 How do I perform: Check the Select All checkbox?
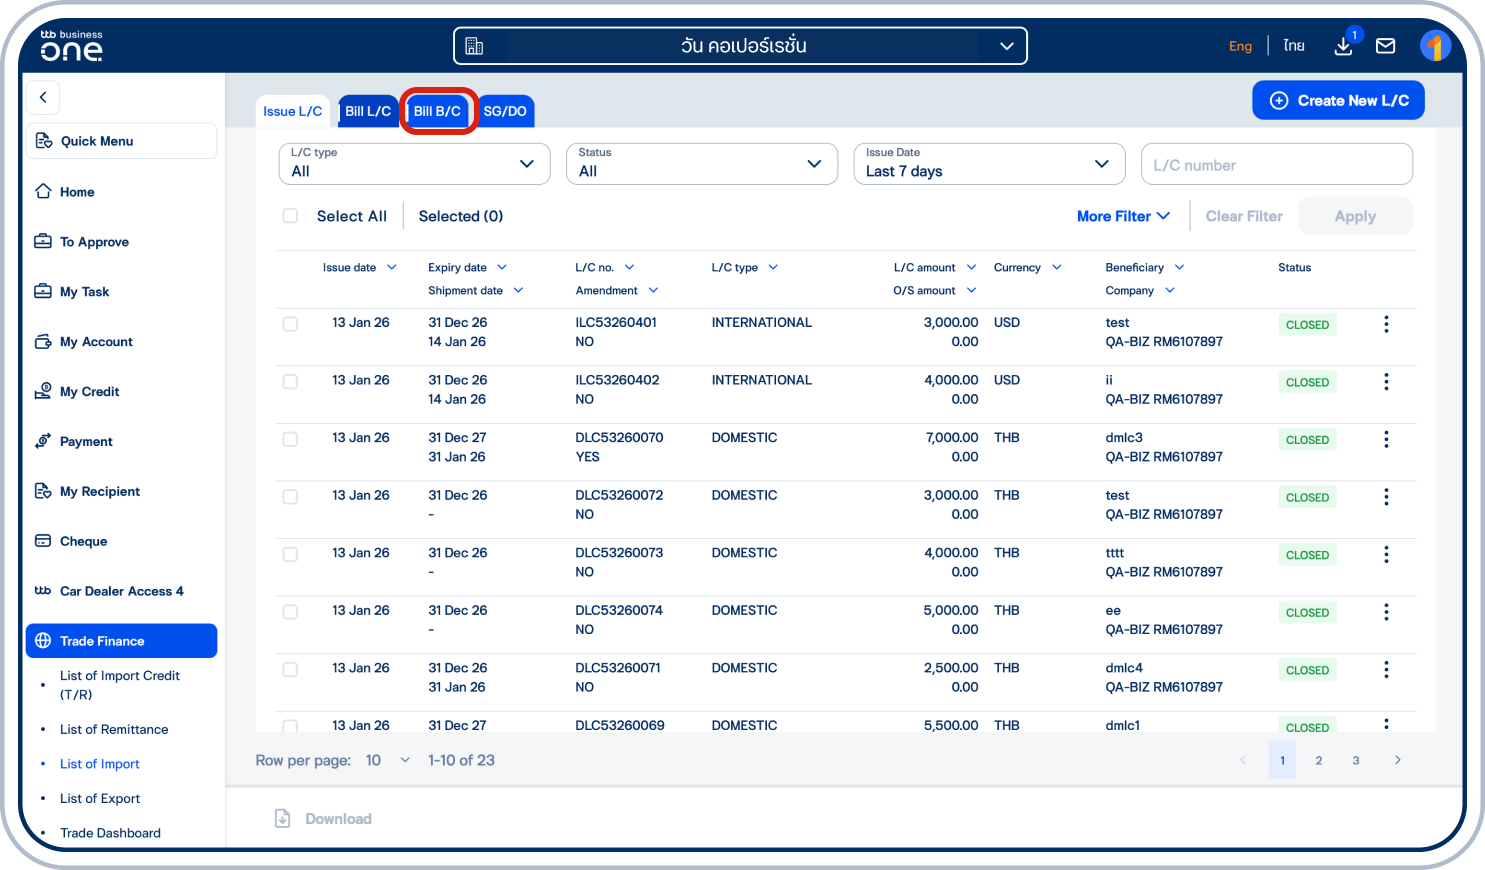click(x=290, y=215)
